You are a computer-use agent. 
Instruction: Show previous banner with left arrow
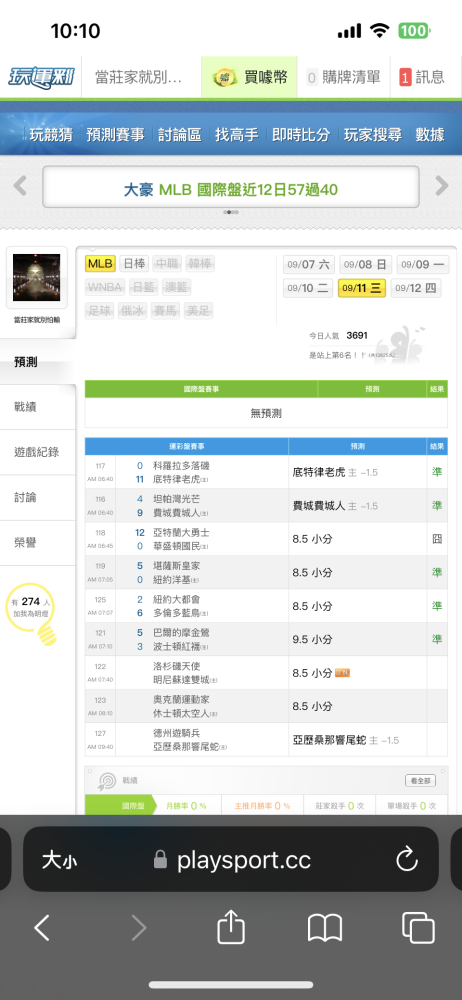tap(20, 186)
